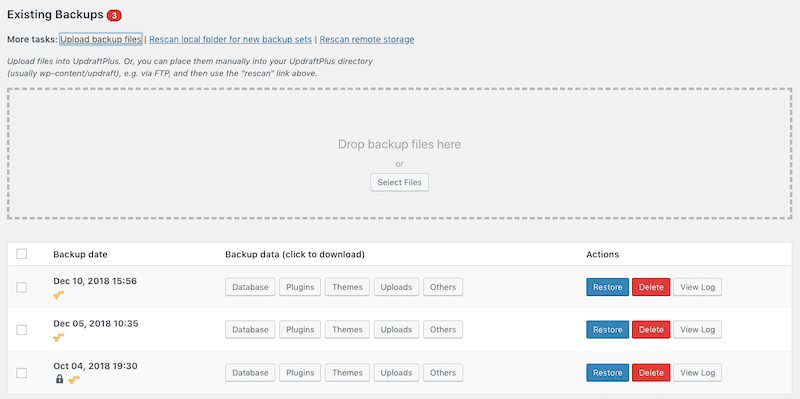Download Plugins from Dec 05 backup
Viewport: 800px width, 399px height.
point(300,330)
